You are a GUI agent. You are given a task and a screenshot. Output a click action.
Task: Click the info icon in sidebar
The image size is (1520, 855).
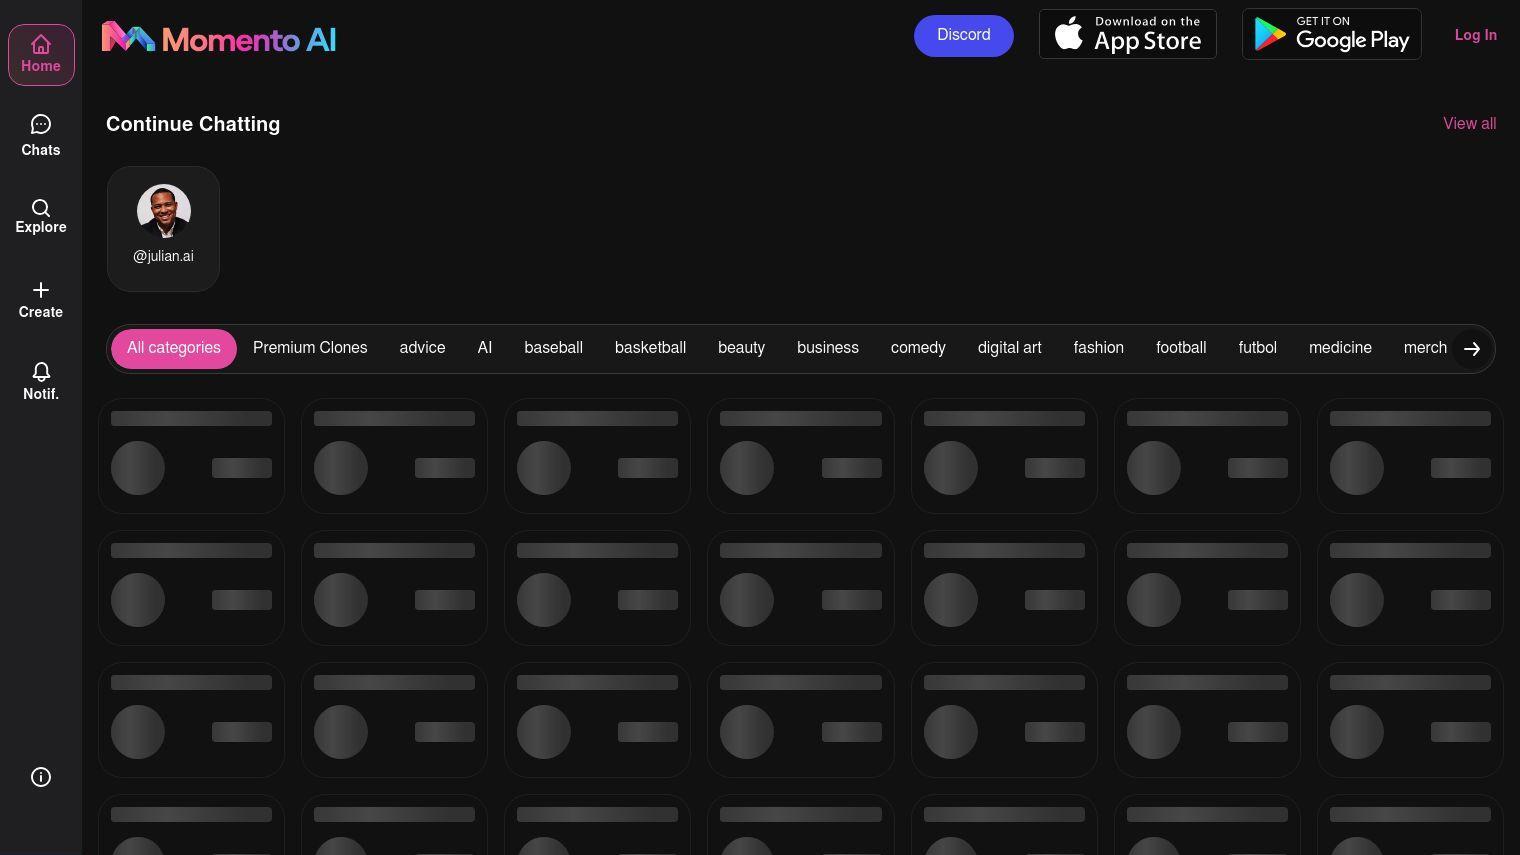point(41,777)
